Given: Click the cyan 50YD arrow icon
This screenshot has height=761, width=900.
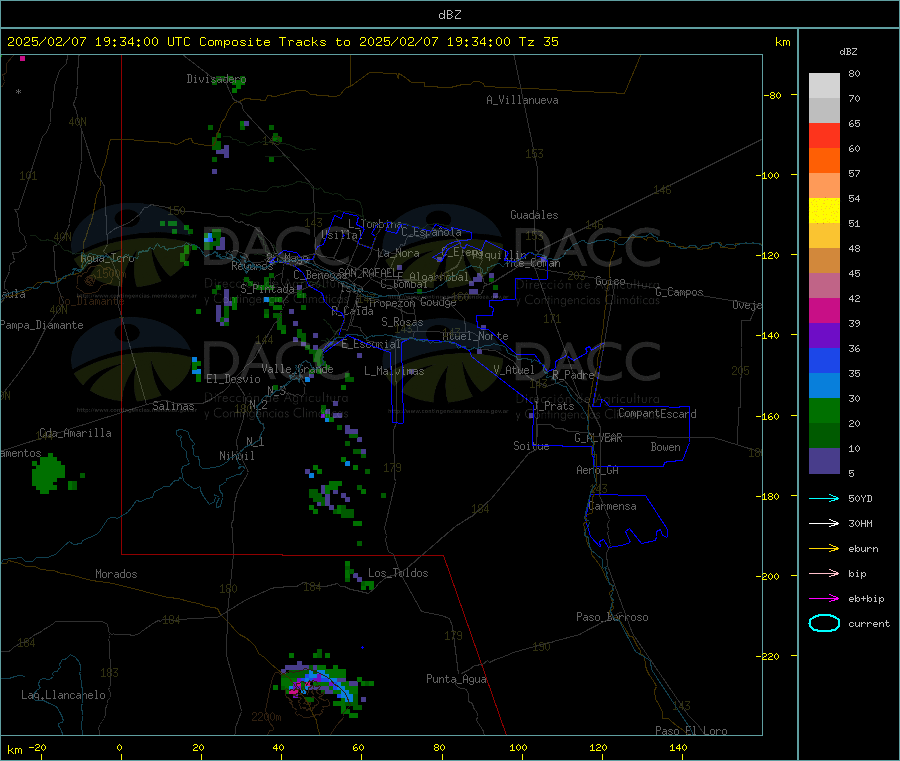Looking at the screenshot, I should [824, 498].
